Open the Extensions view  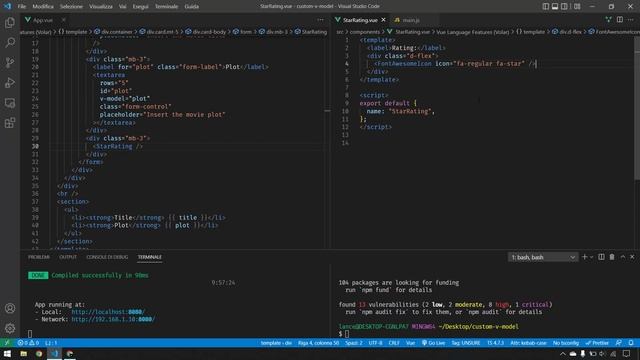click(x=10, y=123)
